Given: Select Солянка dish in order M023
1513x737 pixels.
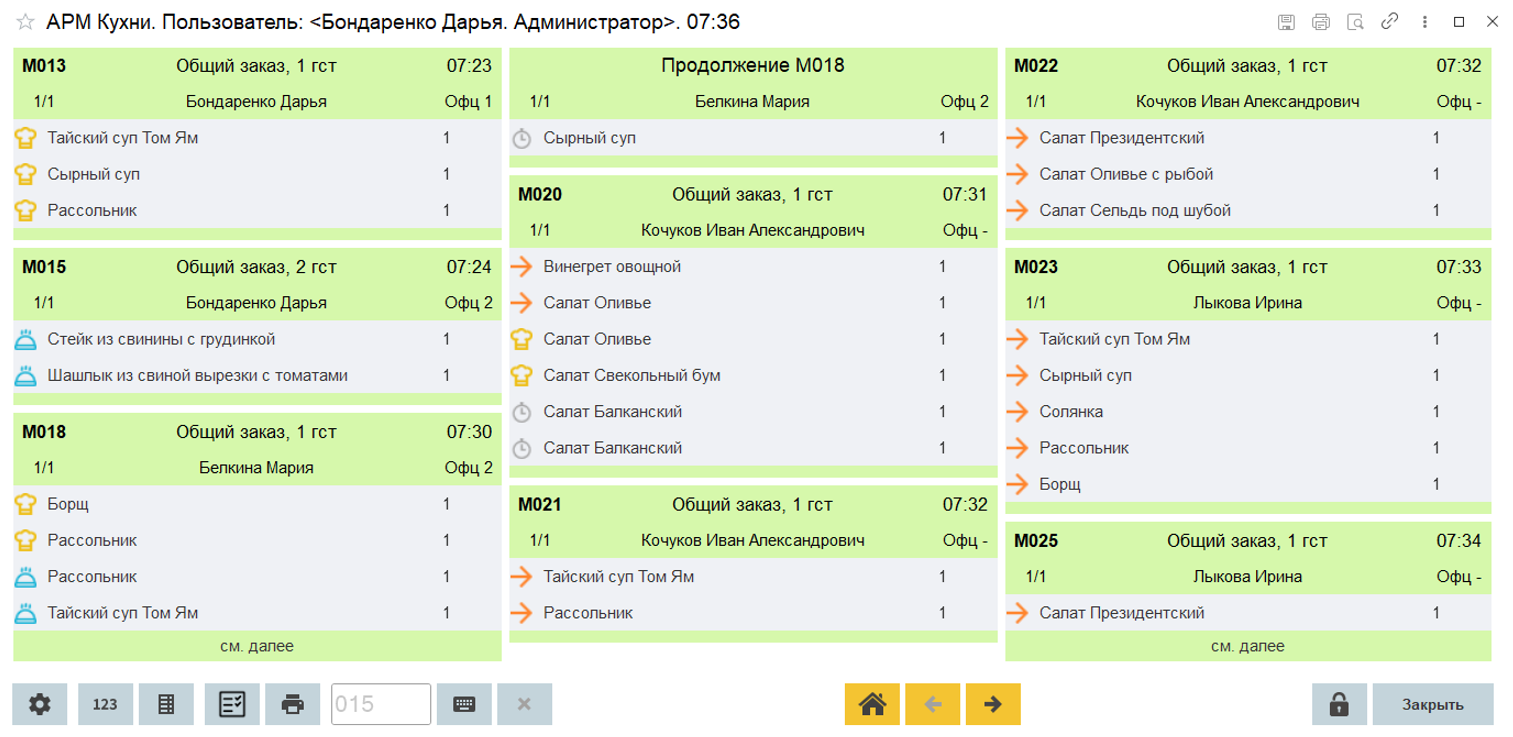Looking at the screenshot, I should 1071,412.
